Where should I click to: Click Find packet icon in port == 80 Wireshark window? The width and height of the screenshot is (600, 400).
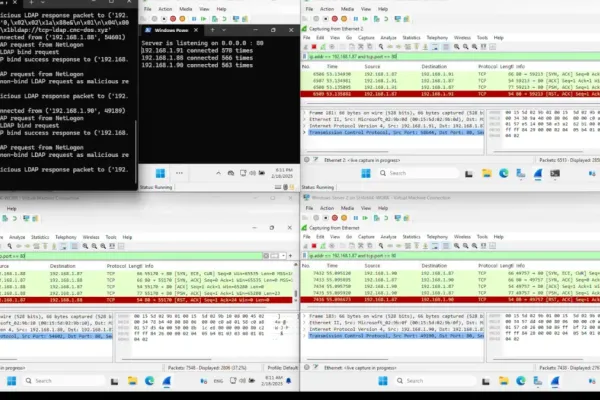[x=10, y=246]
